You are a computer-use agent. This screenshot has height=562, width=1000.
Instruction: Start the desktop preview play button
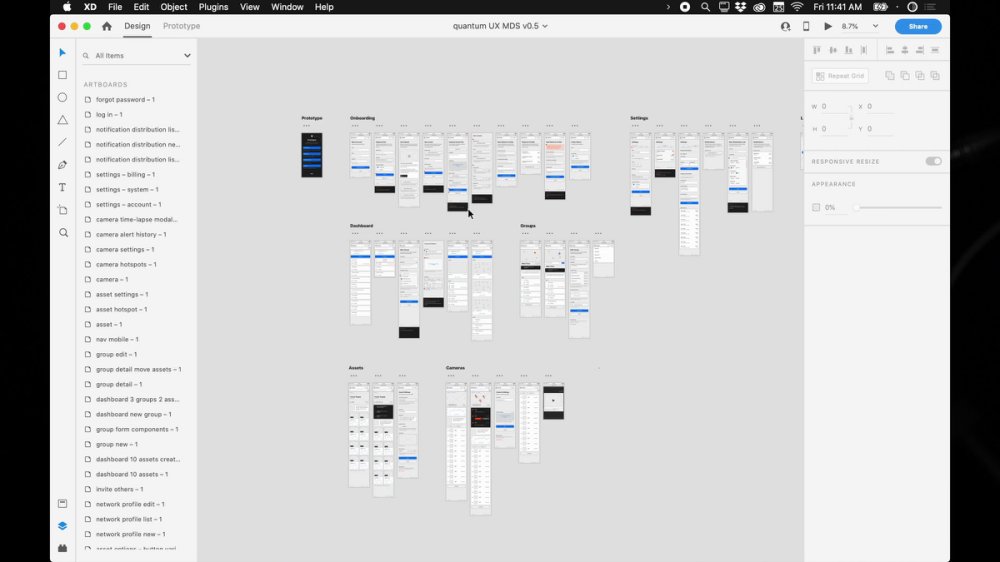coord(828,26)
